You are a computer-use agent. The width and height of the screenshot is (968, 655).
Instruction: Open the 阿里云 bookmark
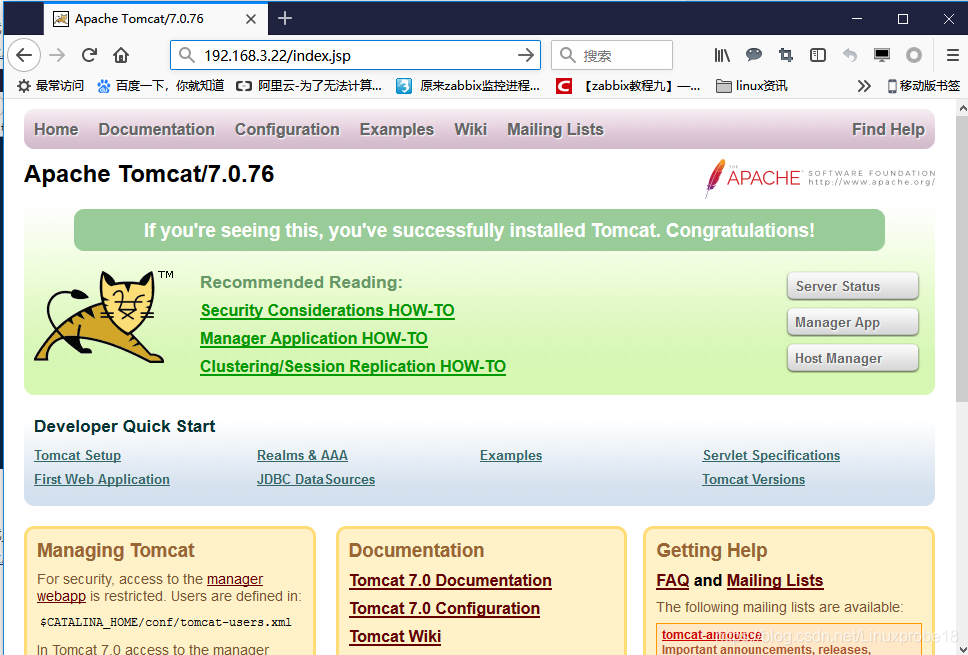309,86
